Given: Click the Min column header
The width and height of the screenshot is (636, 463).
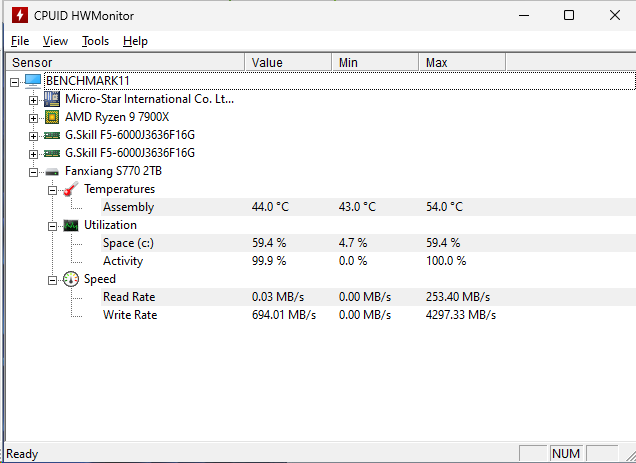Looking at the screenshot, I should coord(375,62).
